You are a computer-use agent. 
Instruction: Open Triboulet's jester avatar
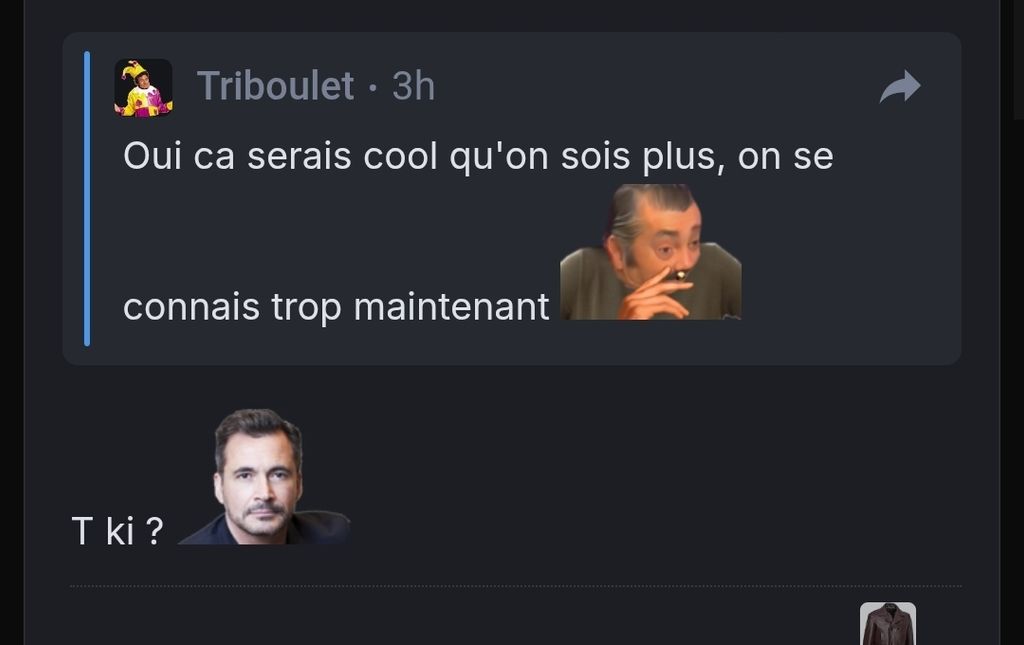tap(144, 88)
